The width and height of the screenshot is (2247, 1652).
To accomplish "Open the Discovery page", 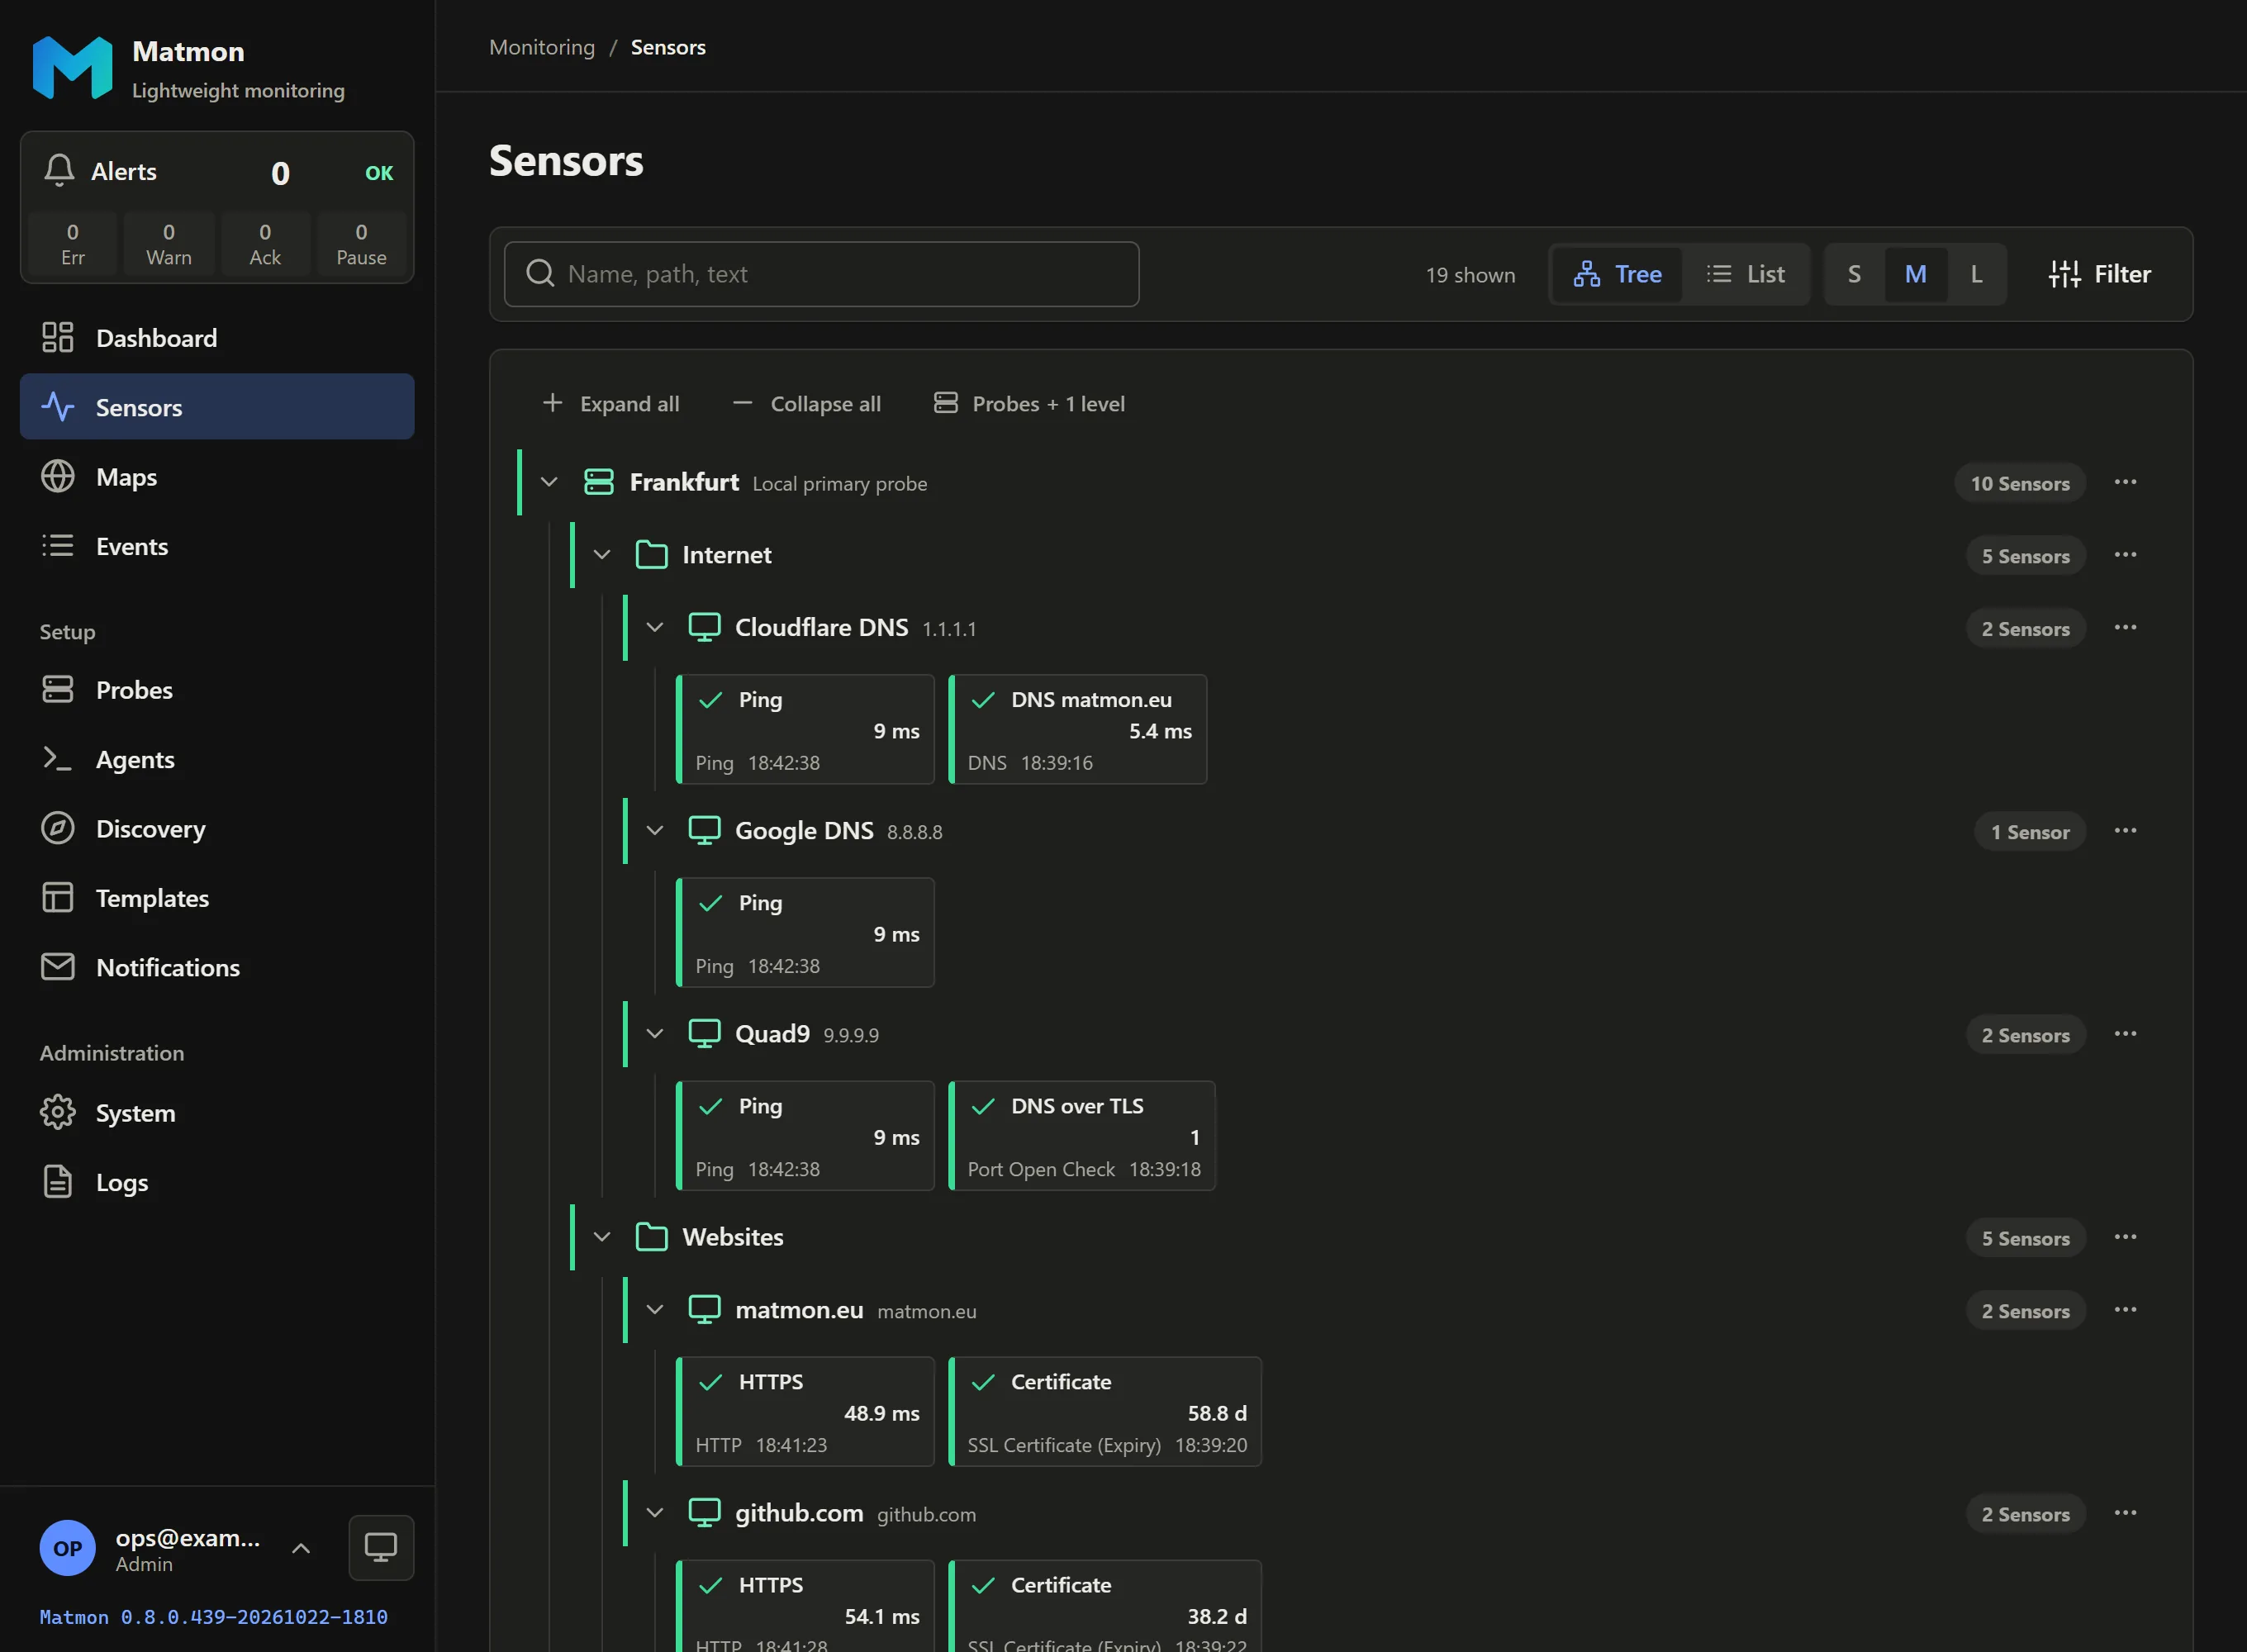I will [217, 829].
